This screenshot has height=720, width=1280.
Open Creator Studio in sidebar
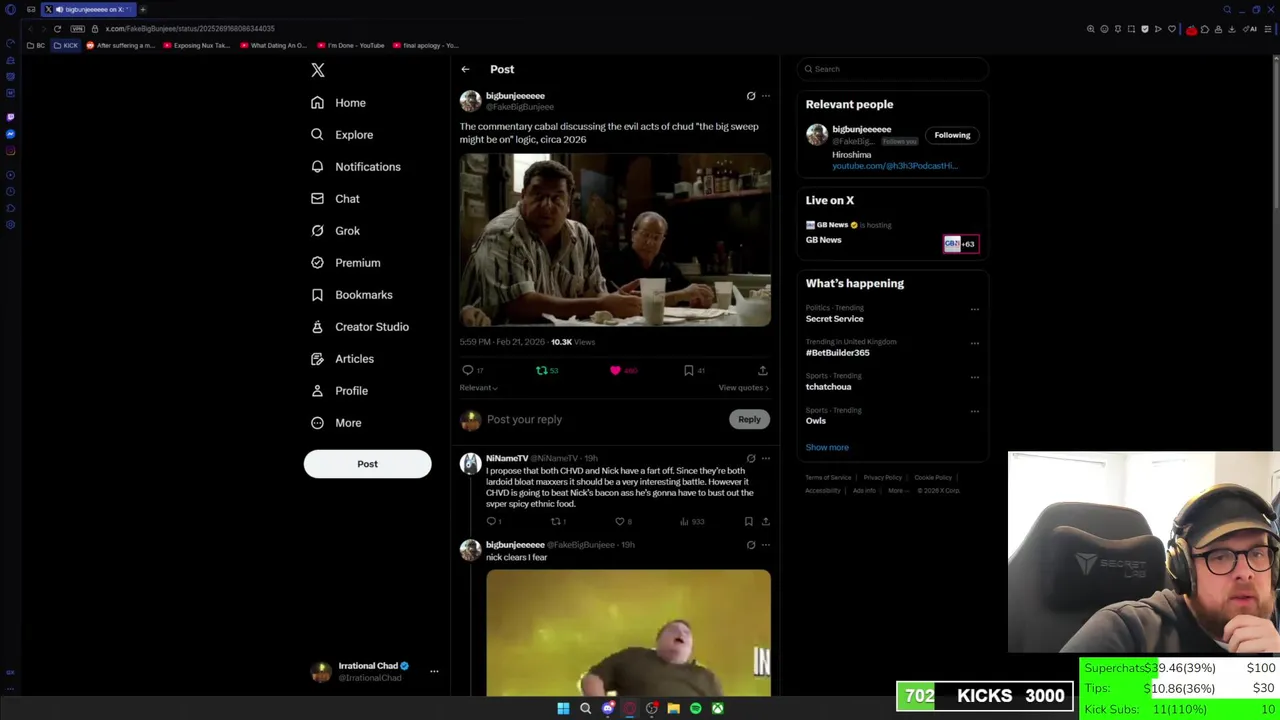pos(360,327)
